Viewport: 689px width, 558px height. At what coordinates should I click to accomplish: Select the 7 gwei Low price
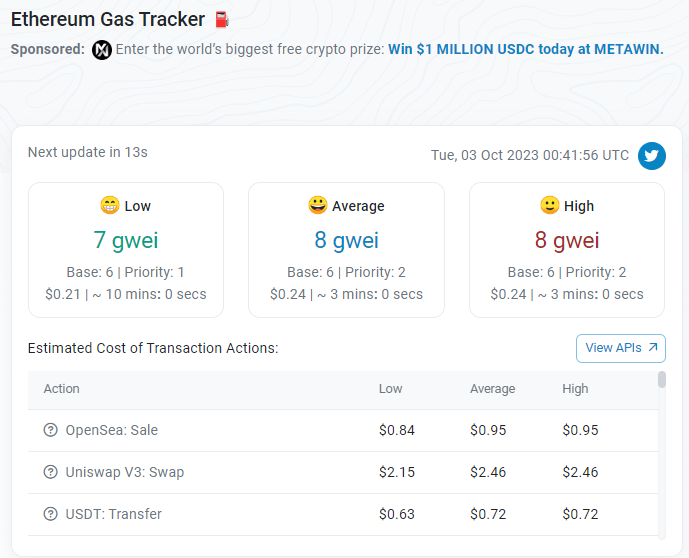(x=126, y=240)
